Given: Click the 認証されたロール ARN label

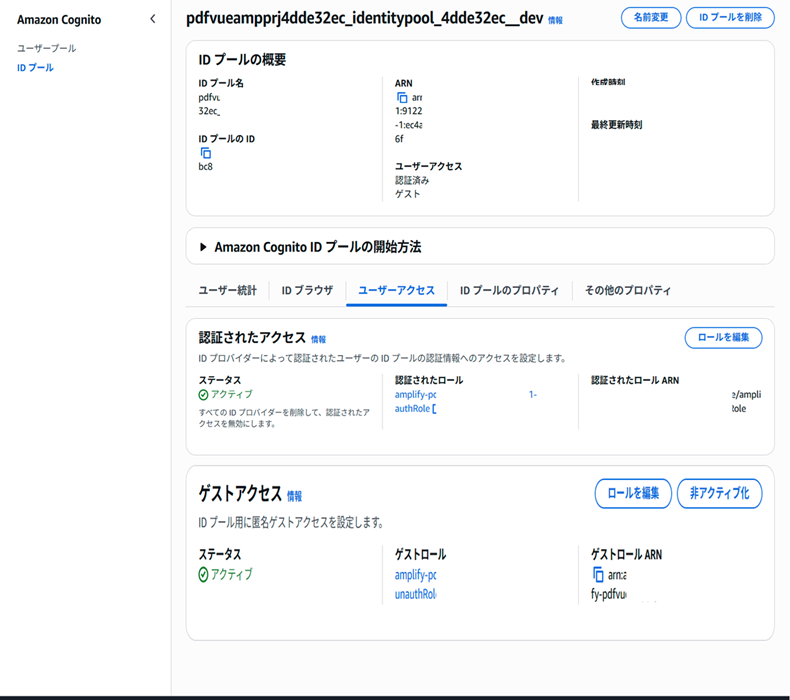Looking at the screenshot, I should 635,380.
